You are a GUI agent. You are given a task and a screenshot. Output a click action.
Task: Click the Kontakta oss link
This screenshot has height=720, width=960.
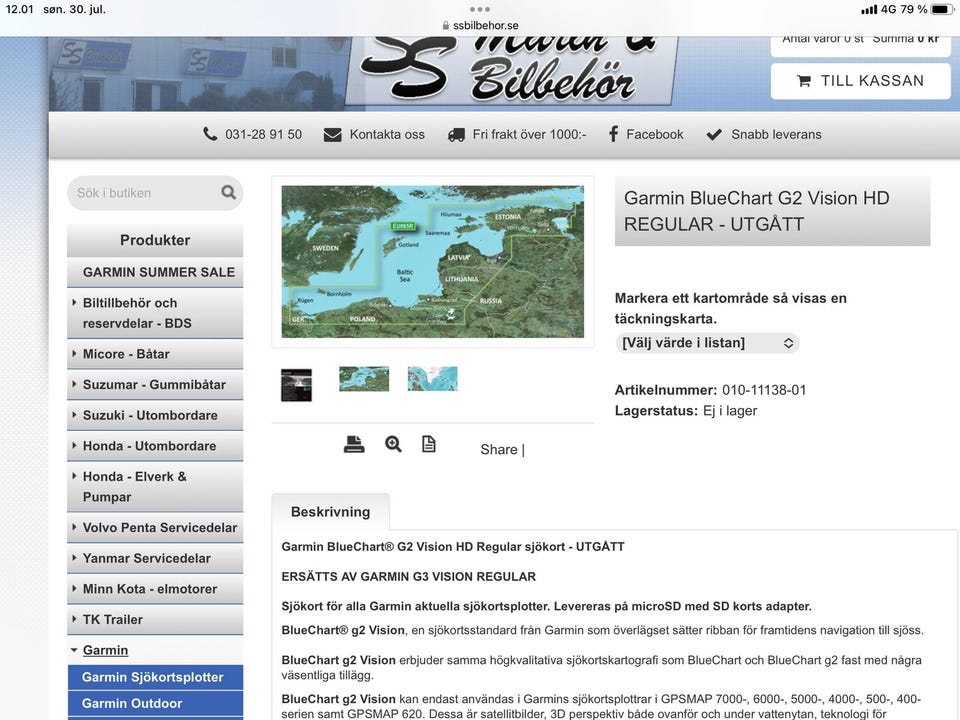(x=387, y=135)
